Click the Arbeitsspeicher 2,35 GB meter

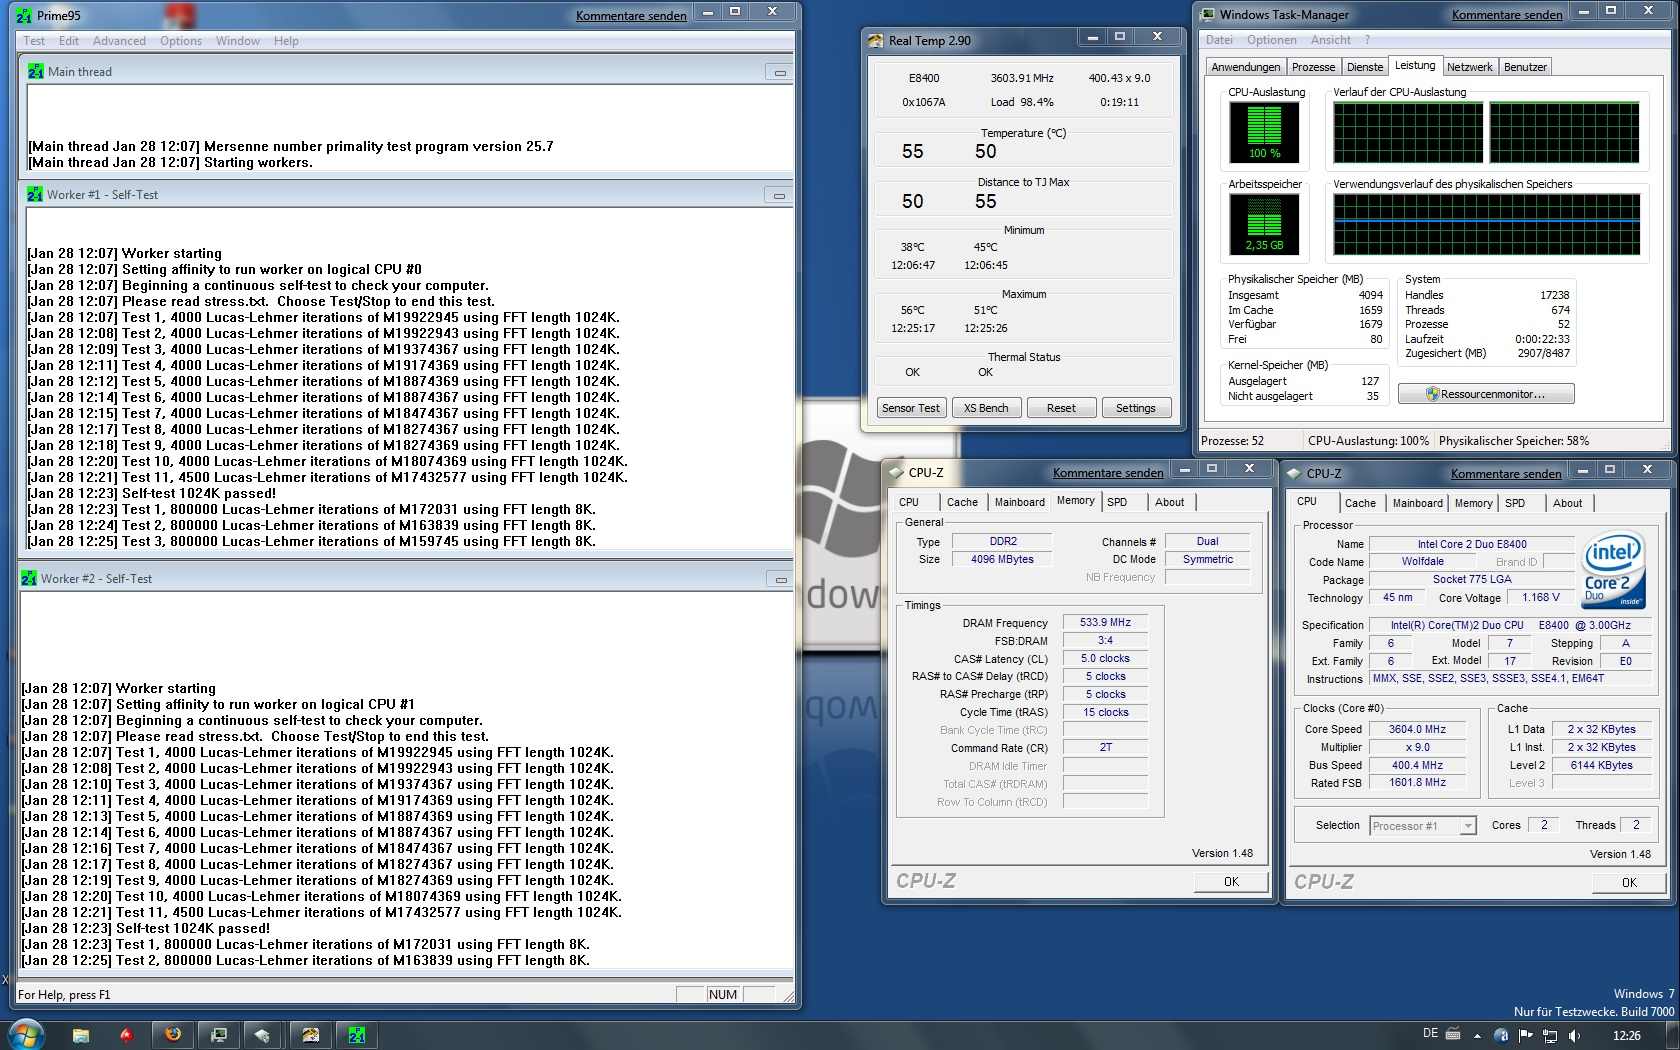click(x=1264, y=224)
